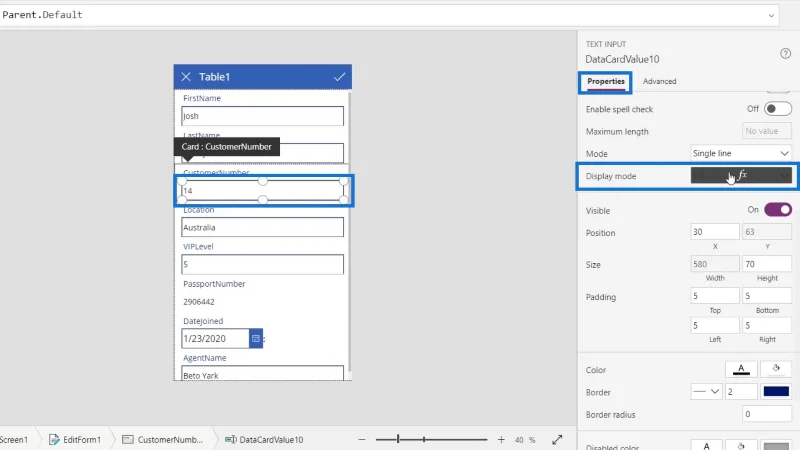The image size is (800, 450).
Task: Click the Size Width input field
Action: pyautogui.click(x=715, y=264)
